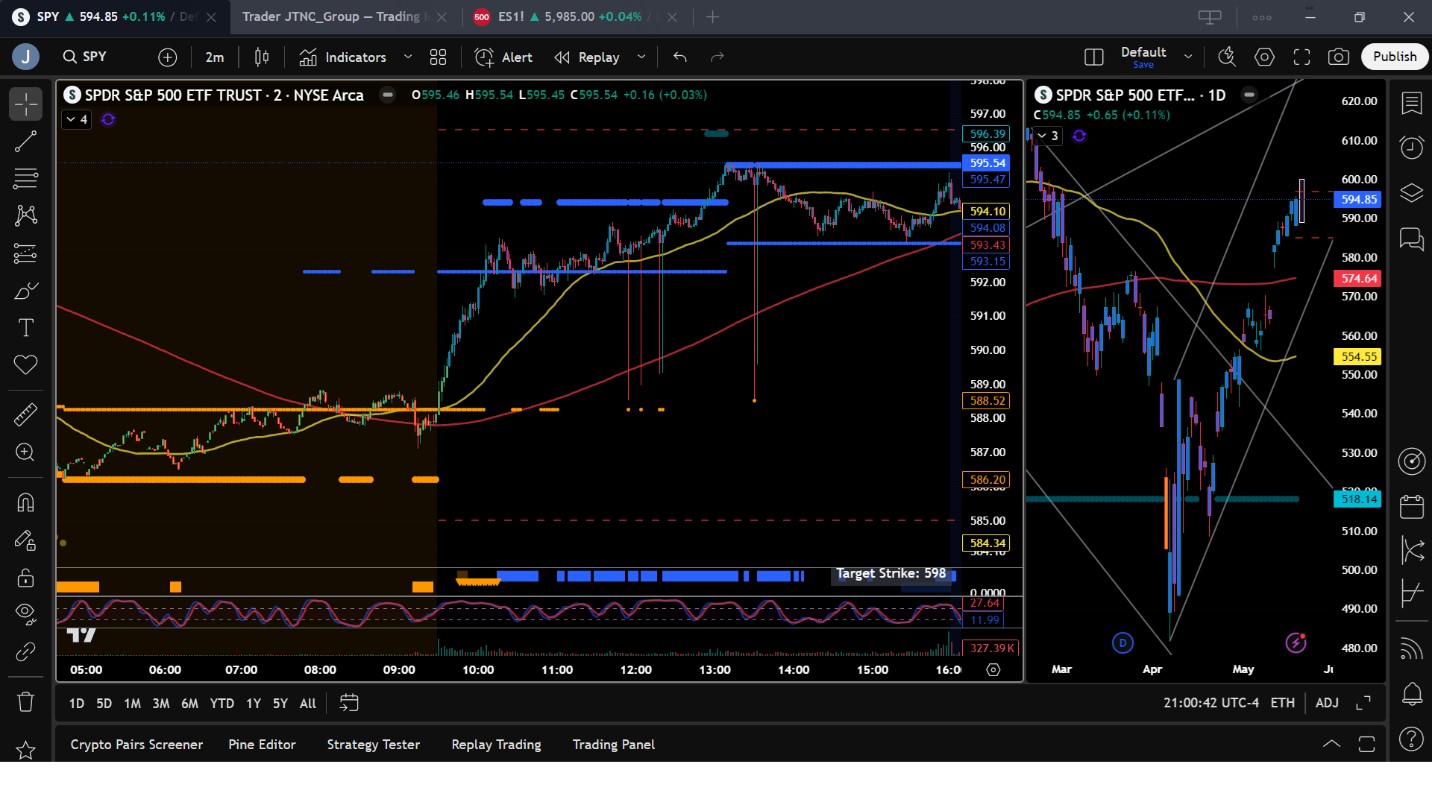
Task: Toggle stay in drawing mode
Action: point(26,540)
